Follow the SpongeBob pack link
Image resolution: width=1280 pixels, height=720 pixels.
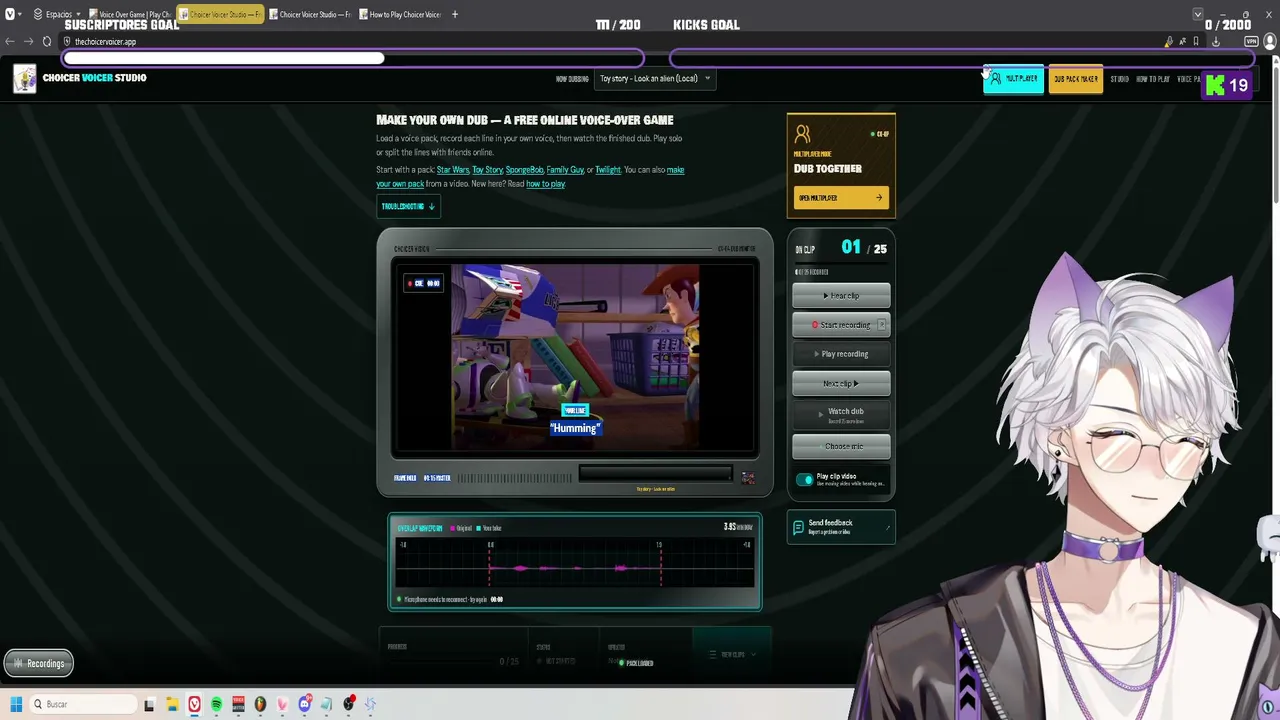click(x=524, y=170)
